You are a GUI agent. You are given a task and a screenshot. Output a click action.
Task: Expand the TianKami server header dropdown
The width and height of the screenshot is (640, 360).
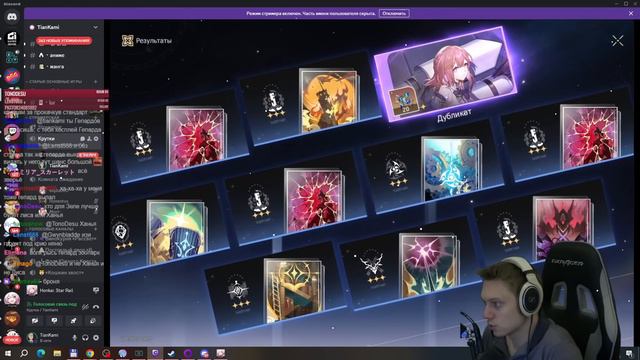96,27
